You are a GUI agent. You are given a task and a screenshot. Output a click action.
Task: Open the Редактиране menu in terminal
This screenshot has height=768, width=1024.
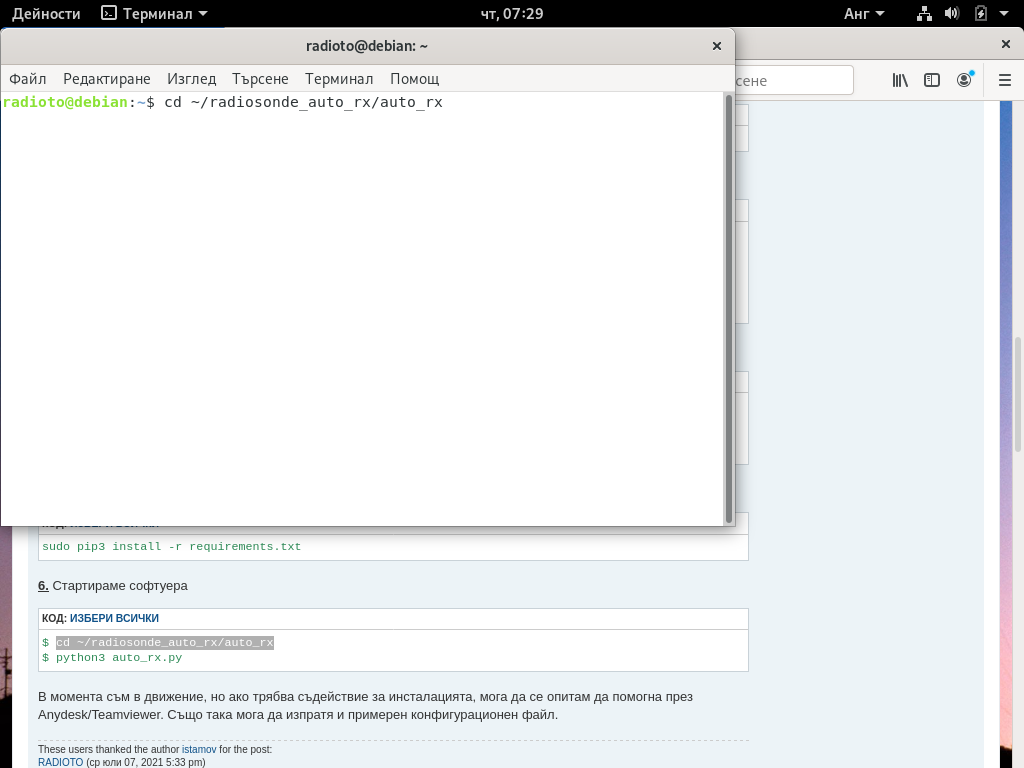(106, 79)
